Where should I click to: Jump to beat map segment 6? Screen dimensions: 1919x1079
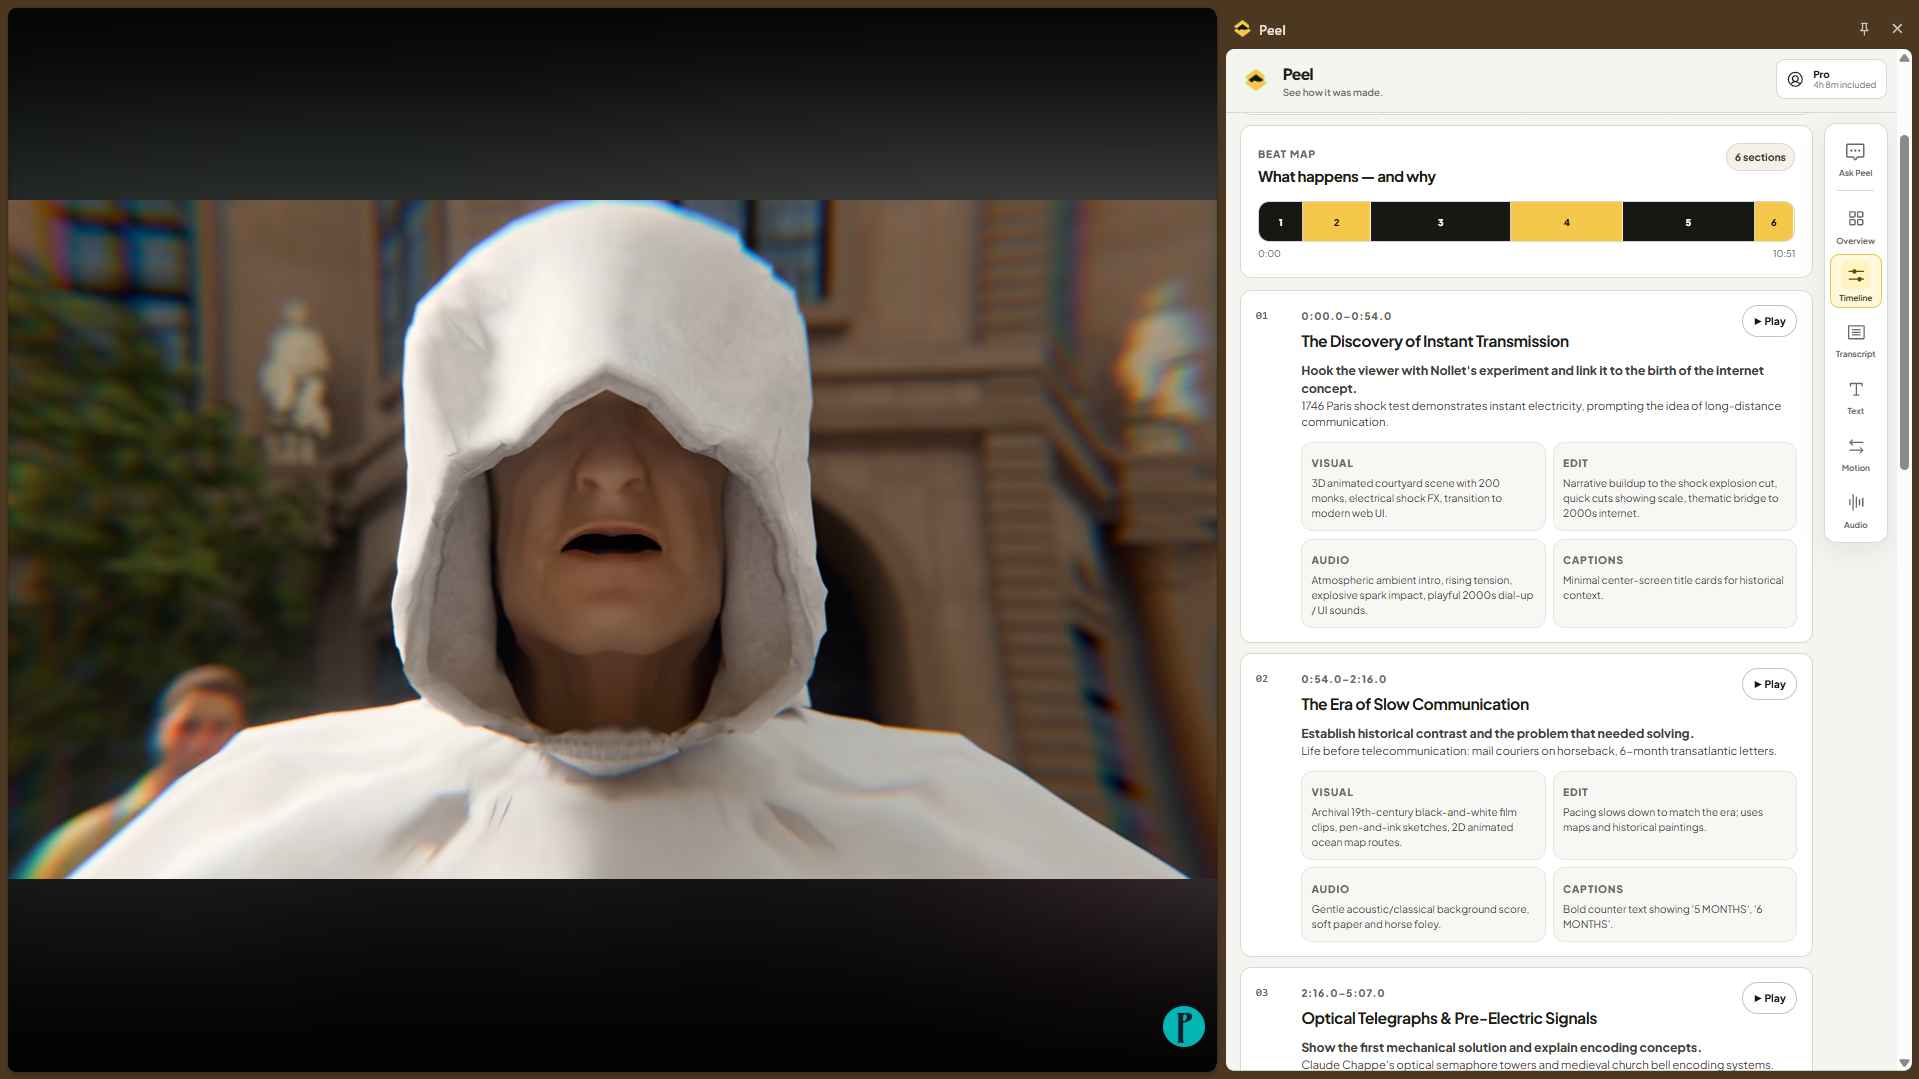pyautogui.click(x=1774, y=222)
